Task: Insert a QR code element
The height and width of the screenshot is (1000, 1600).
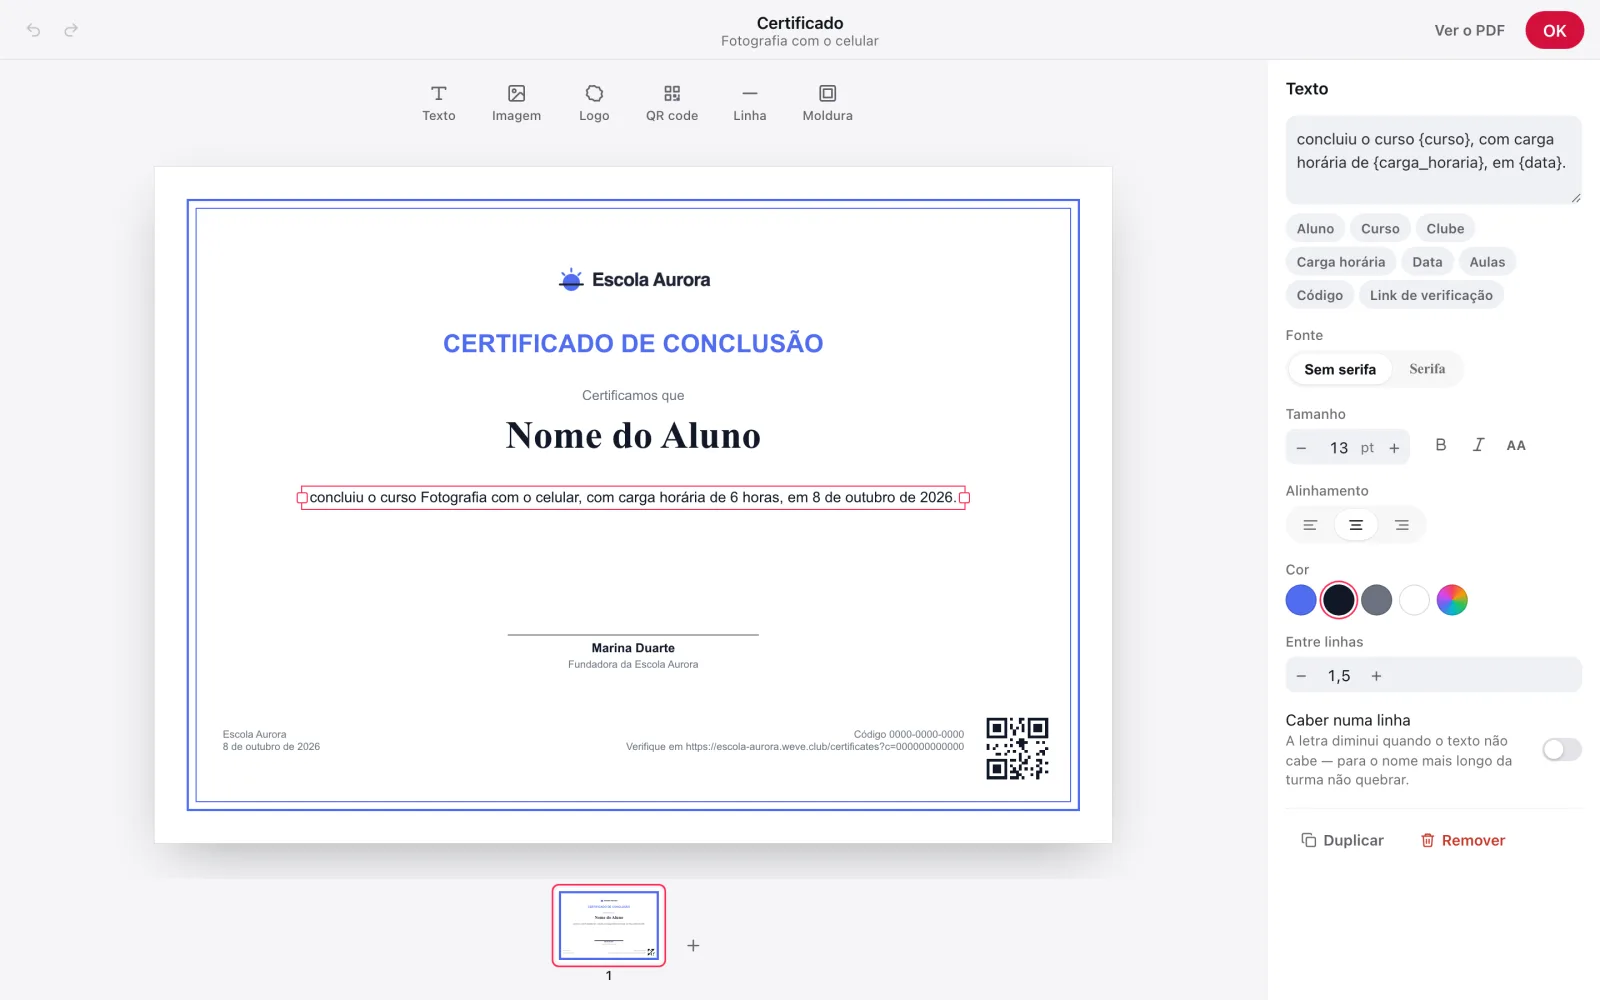Action: (672, 103)
